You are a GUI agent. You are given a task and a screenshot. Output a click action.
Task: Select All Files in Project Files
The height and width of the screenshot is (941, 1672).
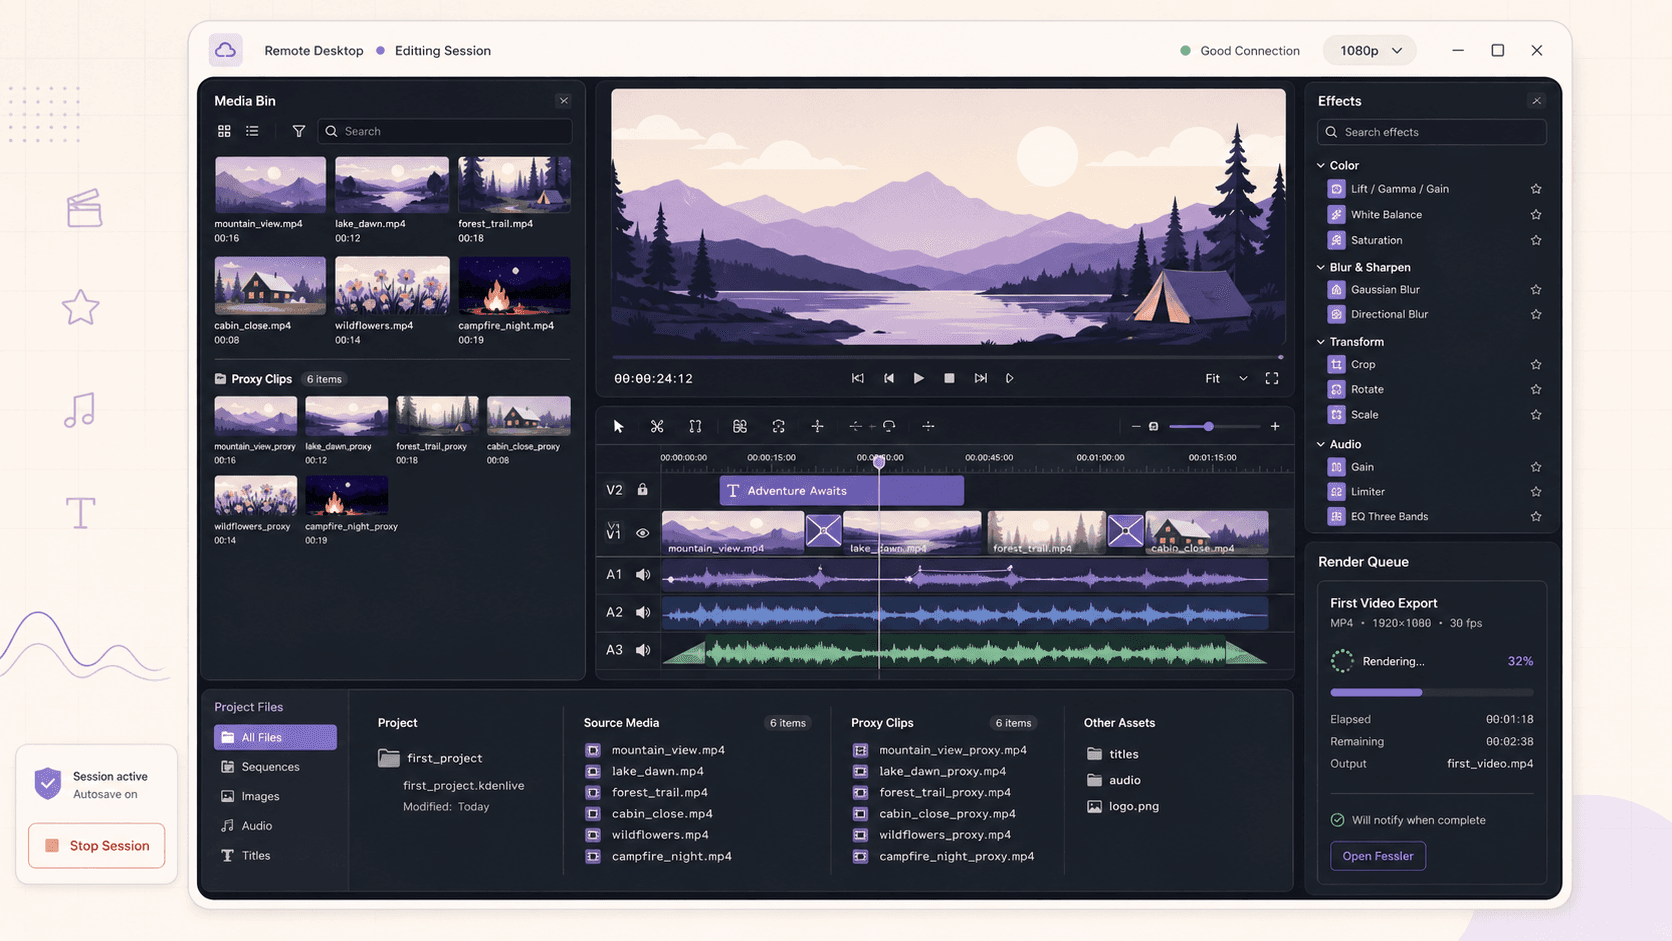275,737
